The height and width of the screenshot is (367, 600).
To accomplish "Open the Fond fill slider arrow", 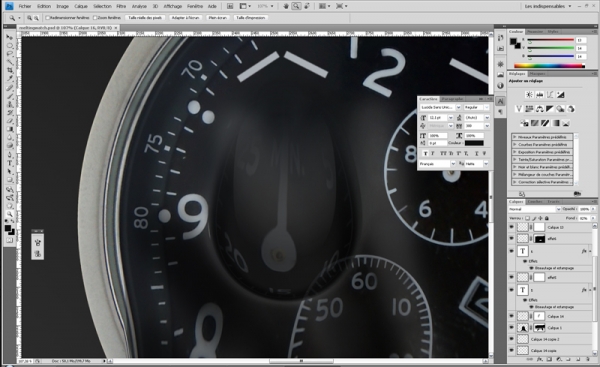I will tap(593, 218).
